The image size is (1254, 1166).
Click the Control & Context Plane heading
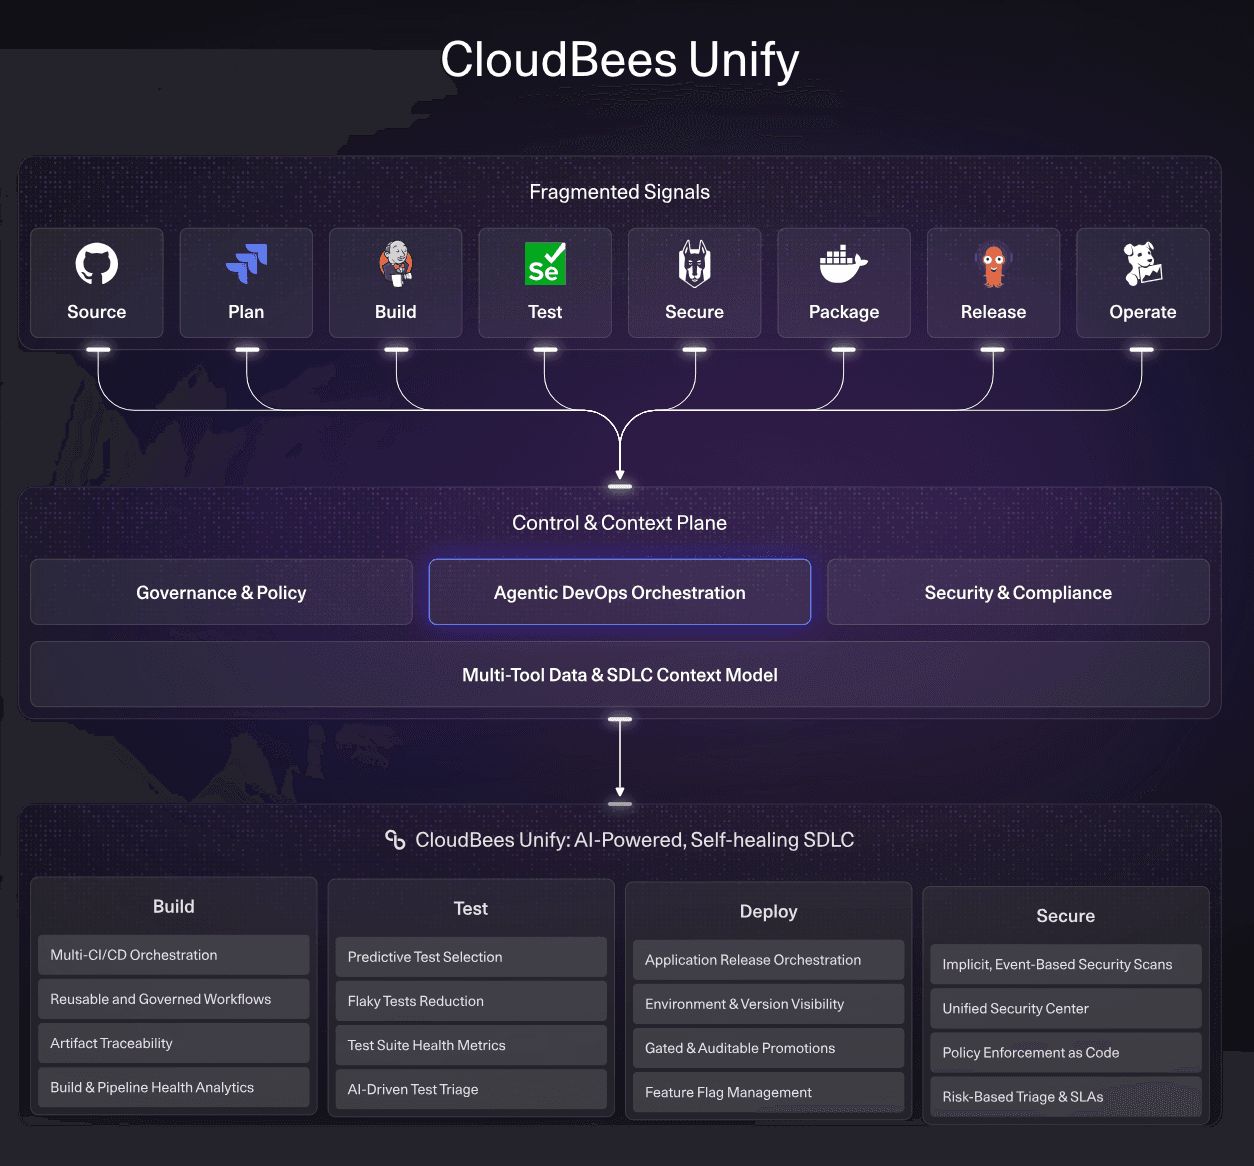click(x=620, y=523)
